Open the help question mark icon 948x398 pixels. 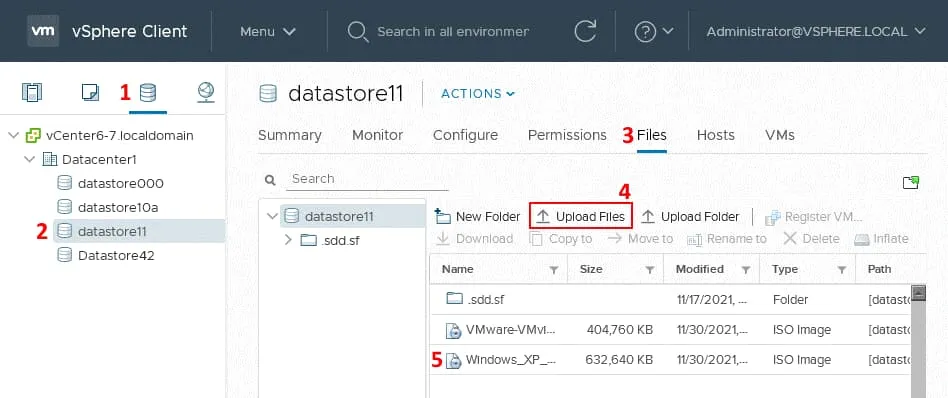point(645,31)
